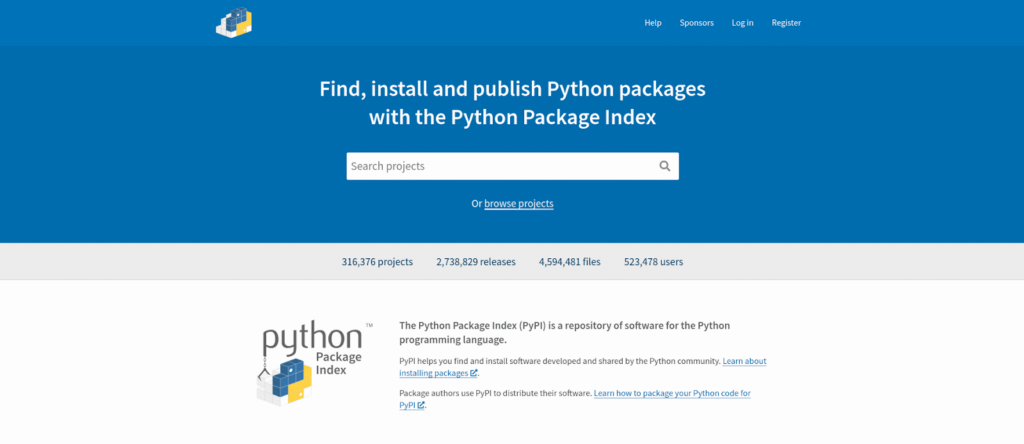The image size is (1024, 444).
Task: Open the Register page
Action: click(786, 23)
